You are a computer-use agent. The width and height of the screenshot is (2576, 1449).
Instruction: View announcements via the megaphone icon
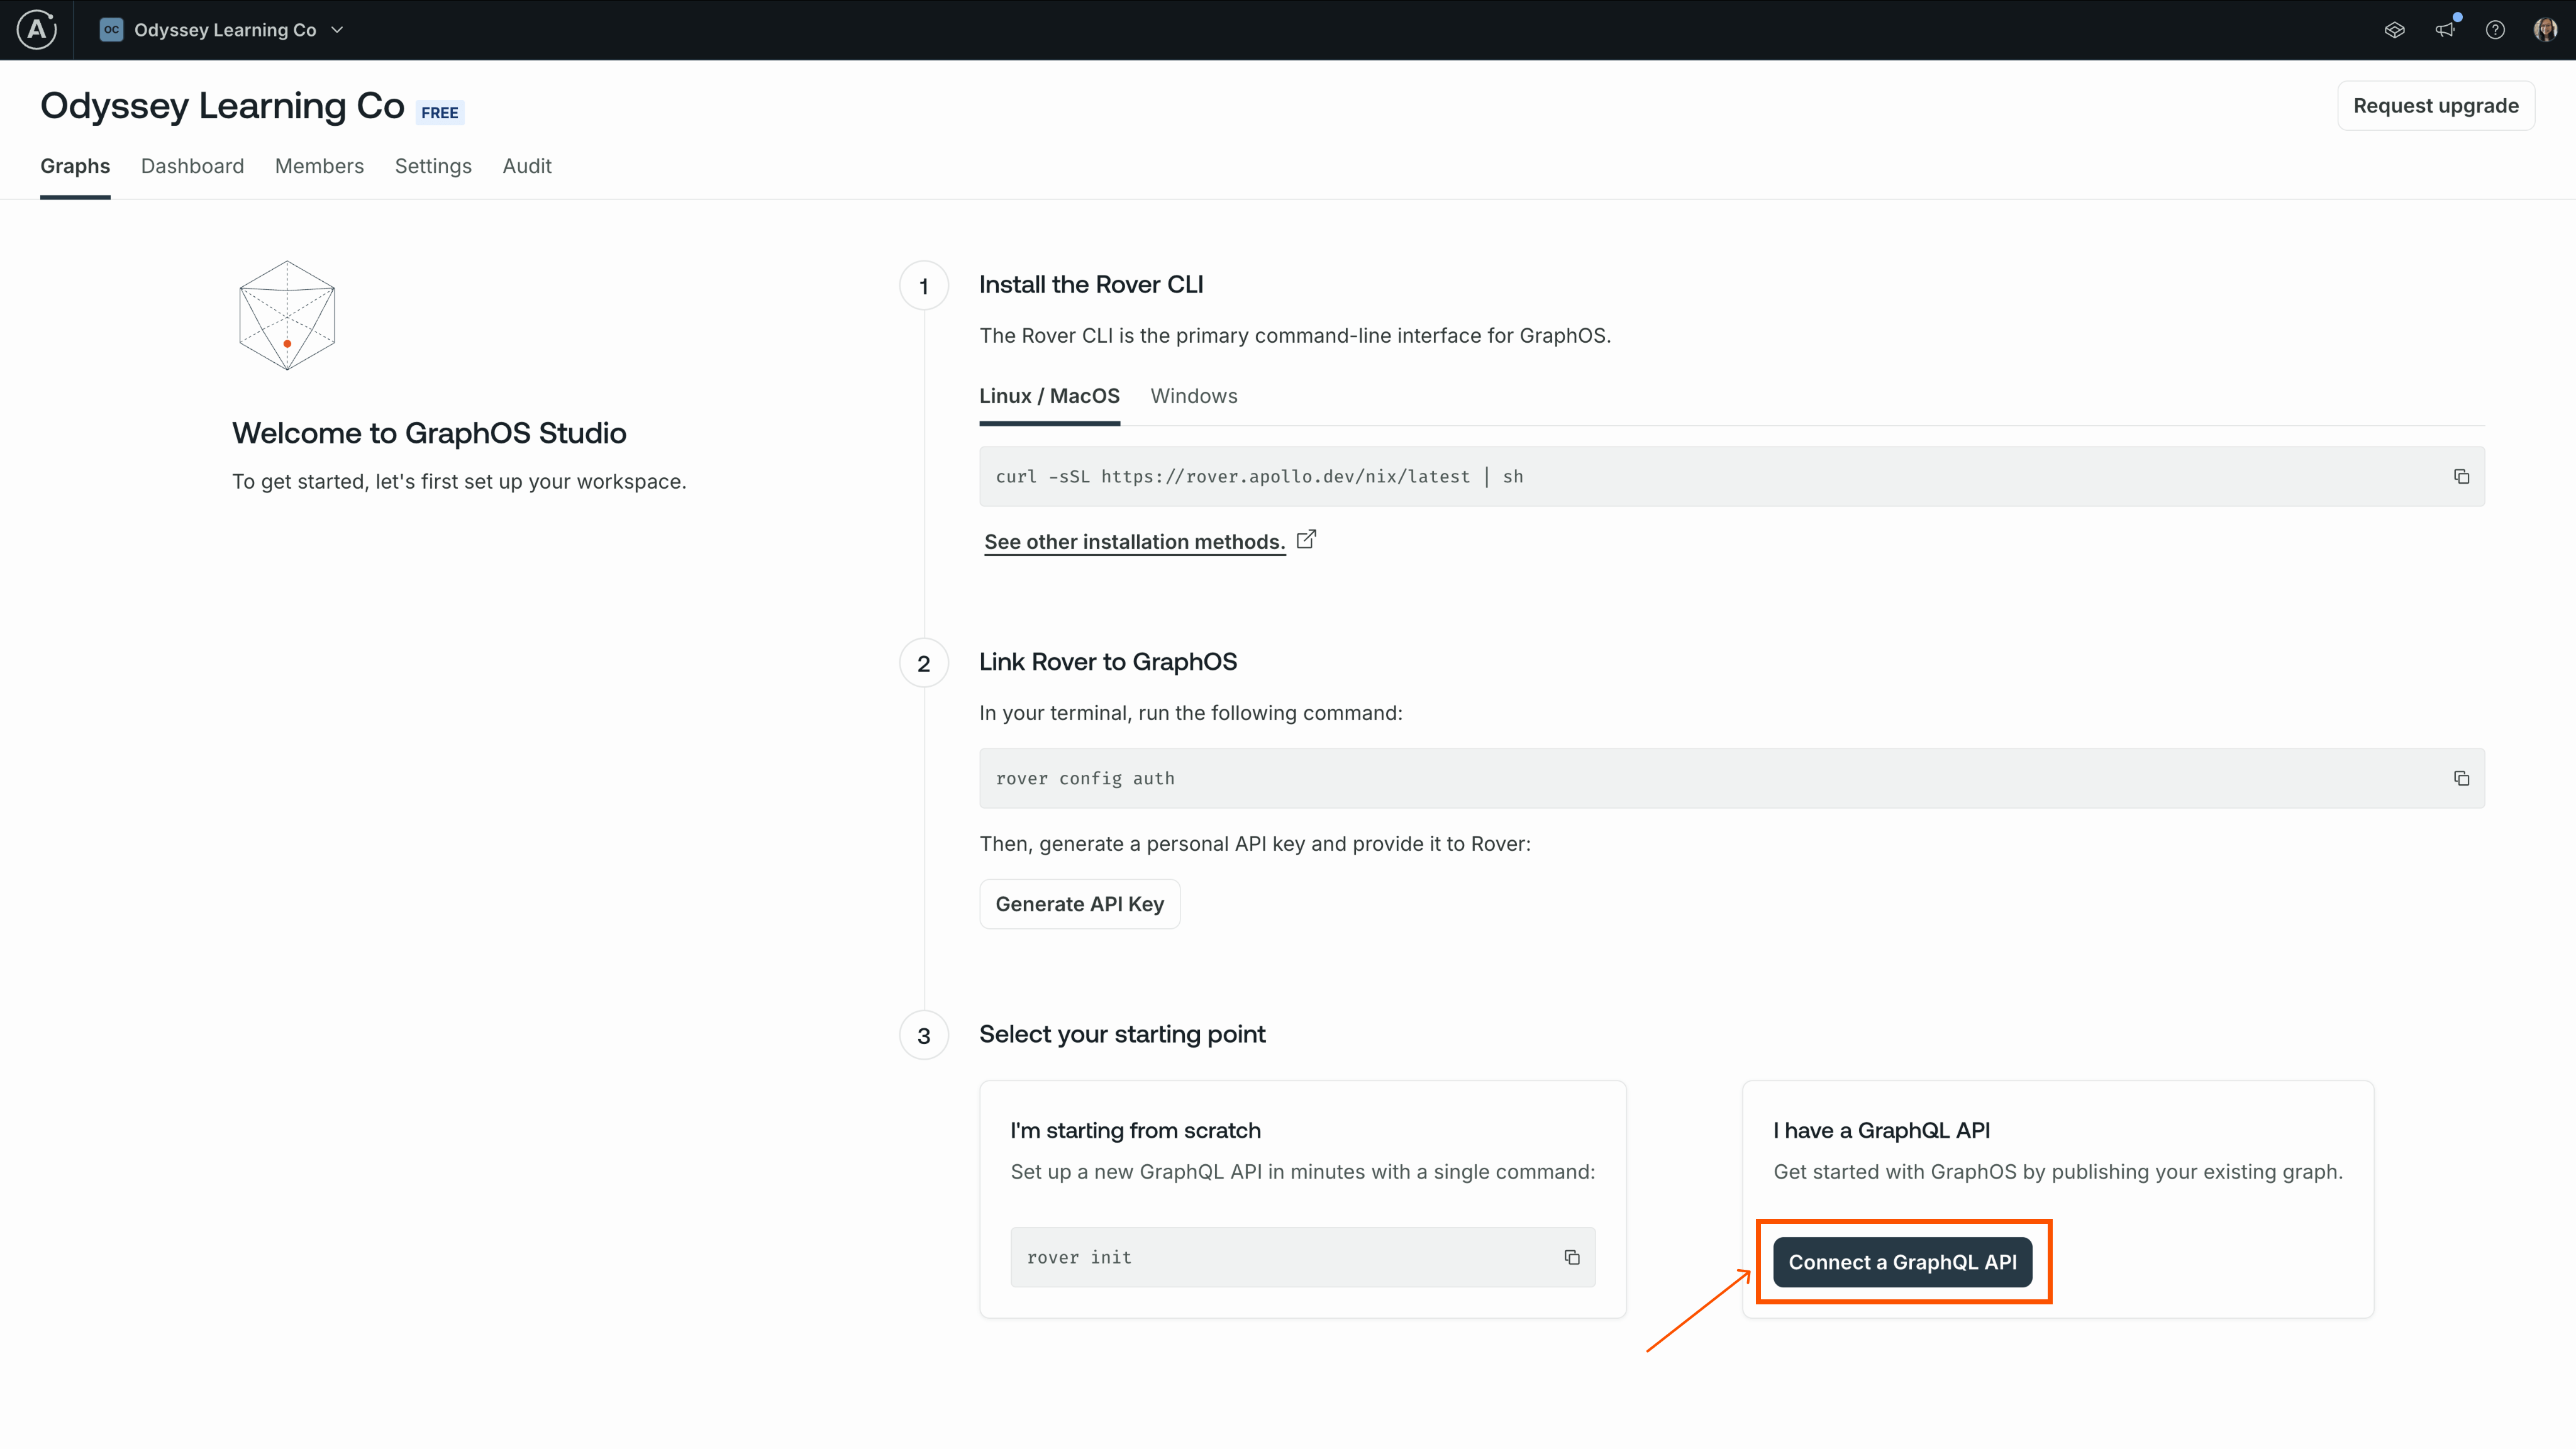click(x=2446, y=30)
